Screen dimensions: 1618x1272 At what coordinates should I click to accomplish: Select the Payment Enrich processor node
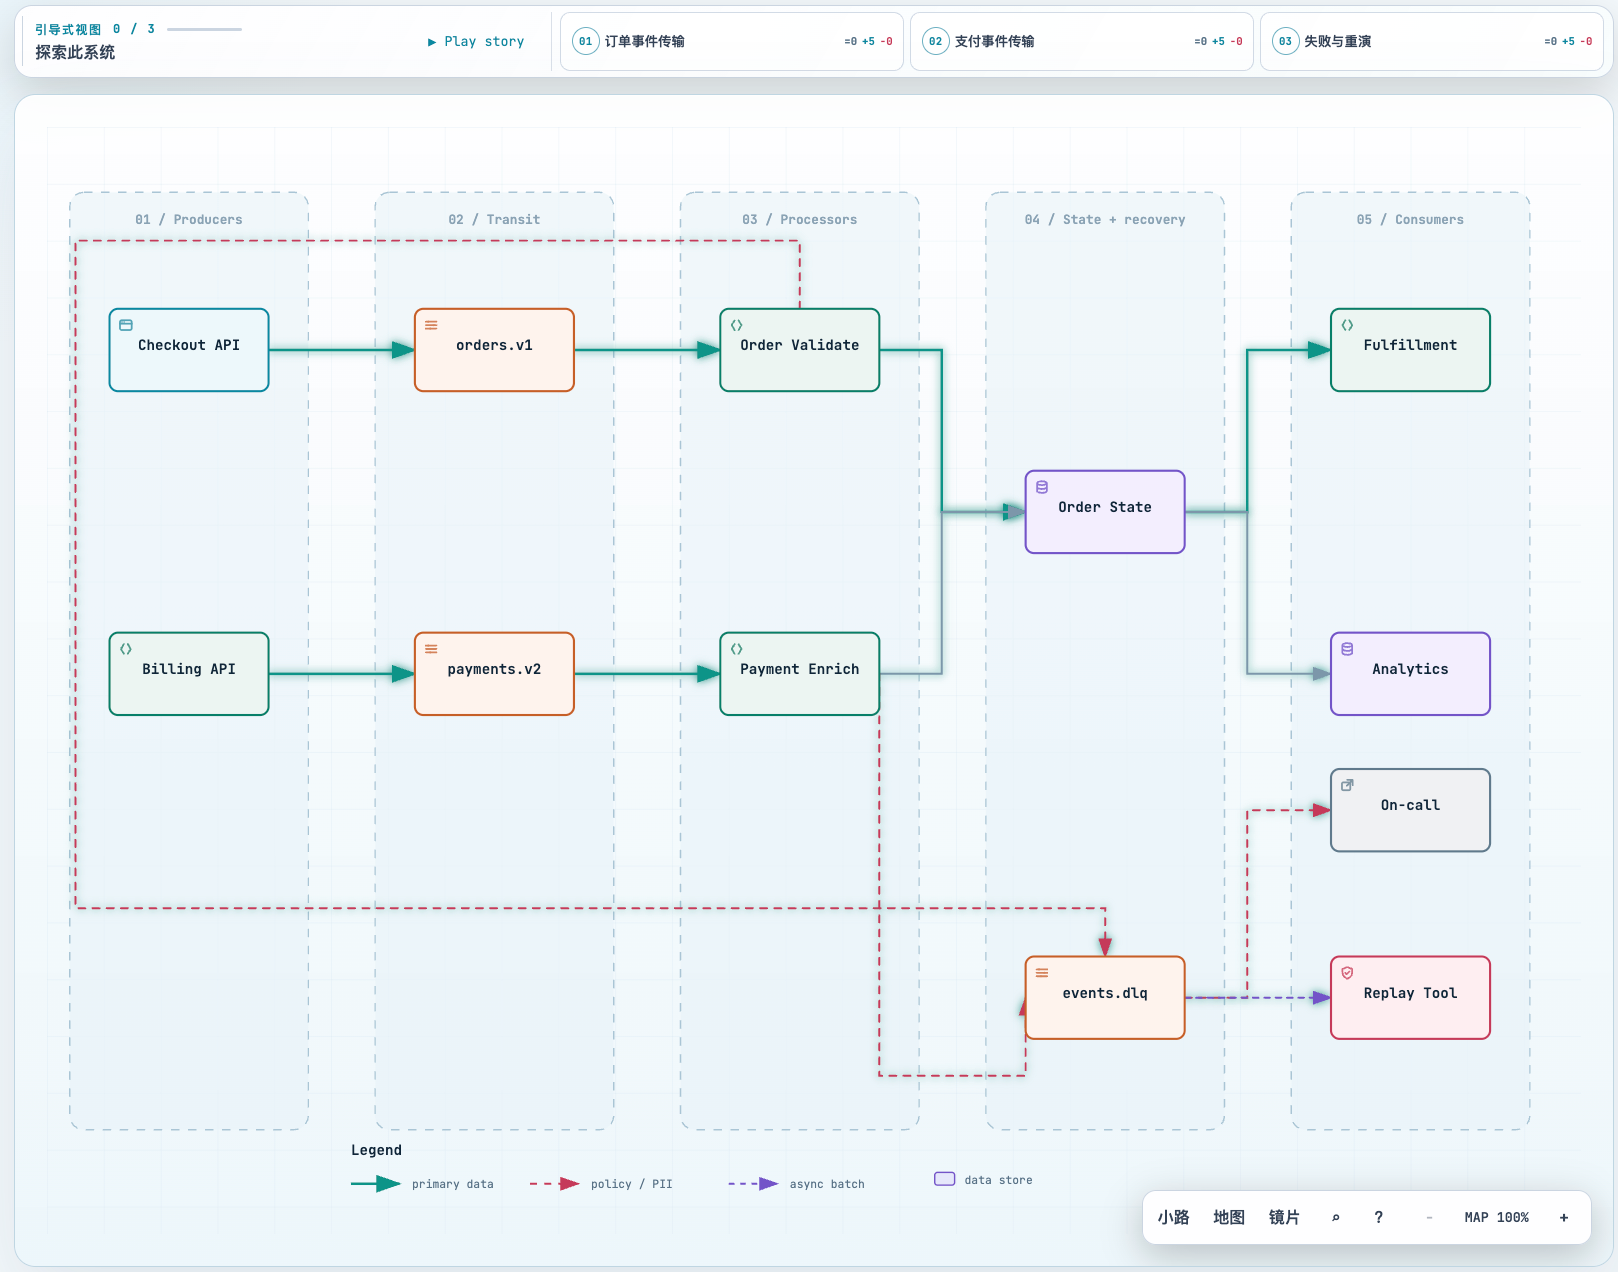coord(800,674)
